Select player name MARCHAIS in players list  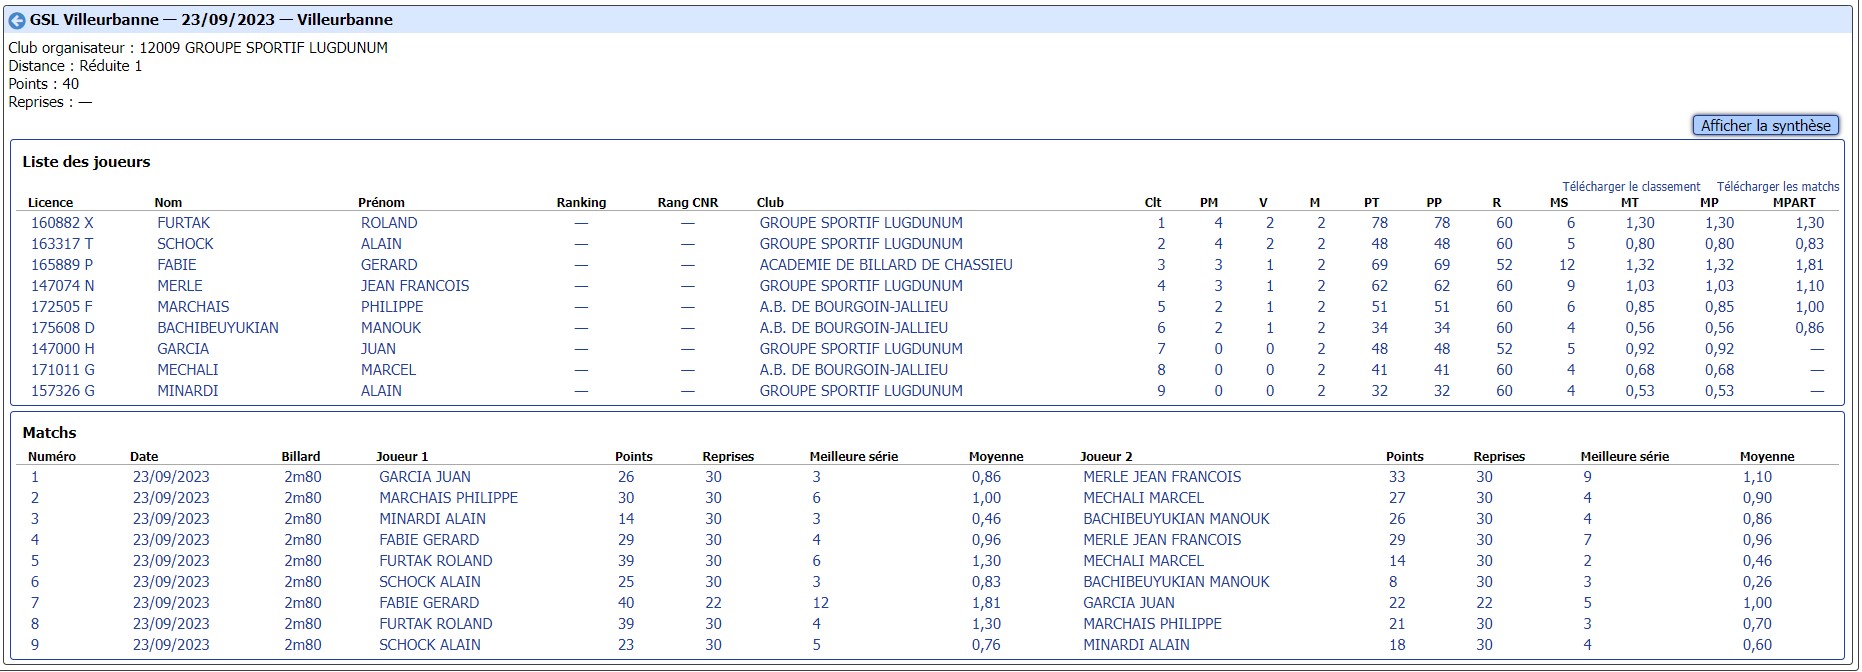click(x=193, y=307)
